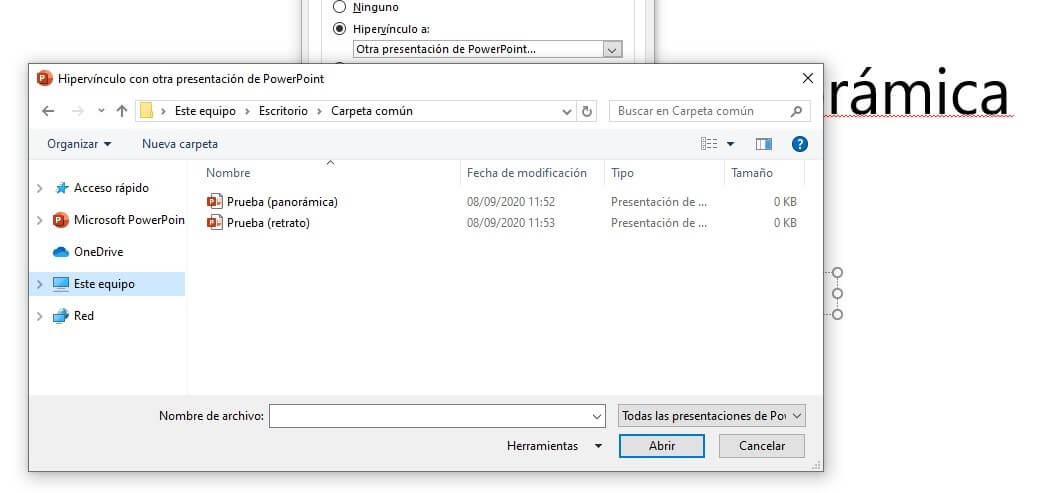Open more view options dropdown arrow
The width and height of the screenshot is (1043, 493).
730,144
